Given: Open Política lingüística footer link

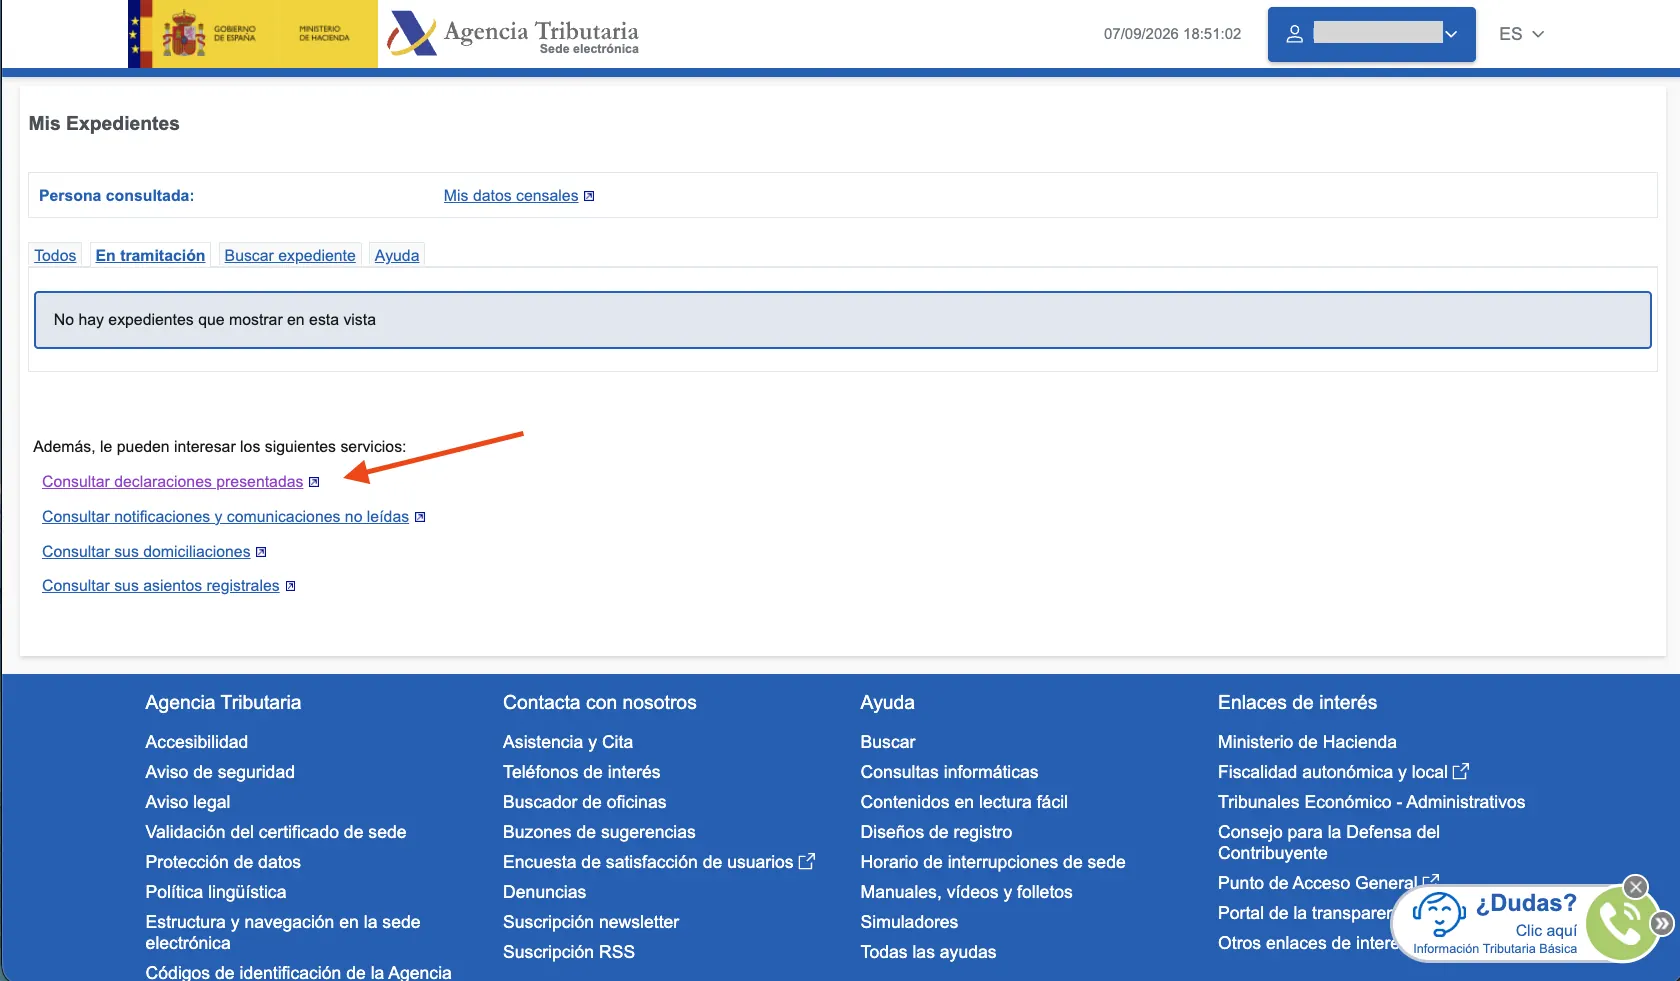Looking at the screenshot, I should tap(216, 892).
